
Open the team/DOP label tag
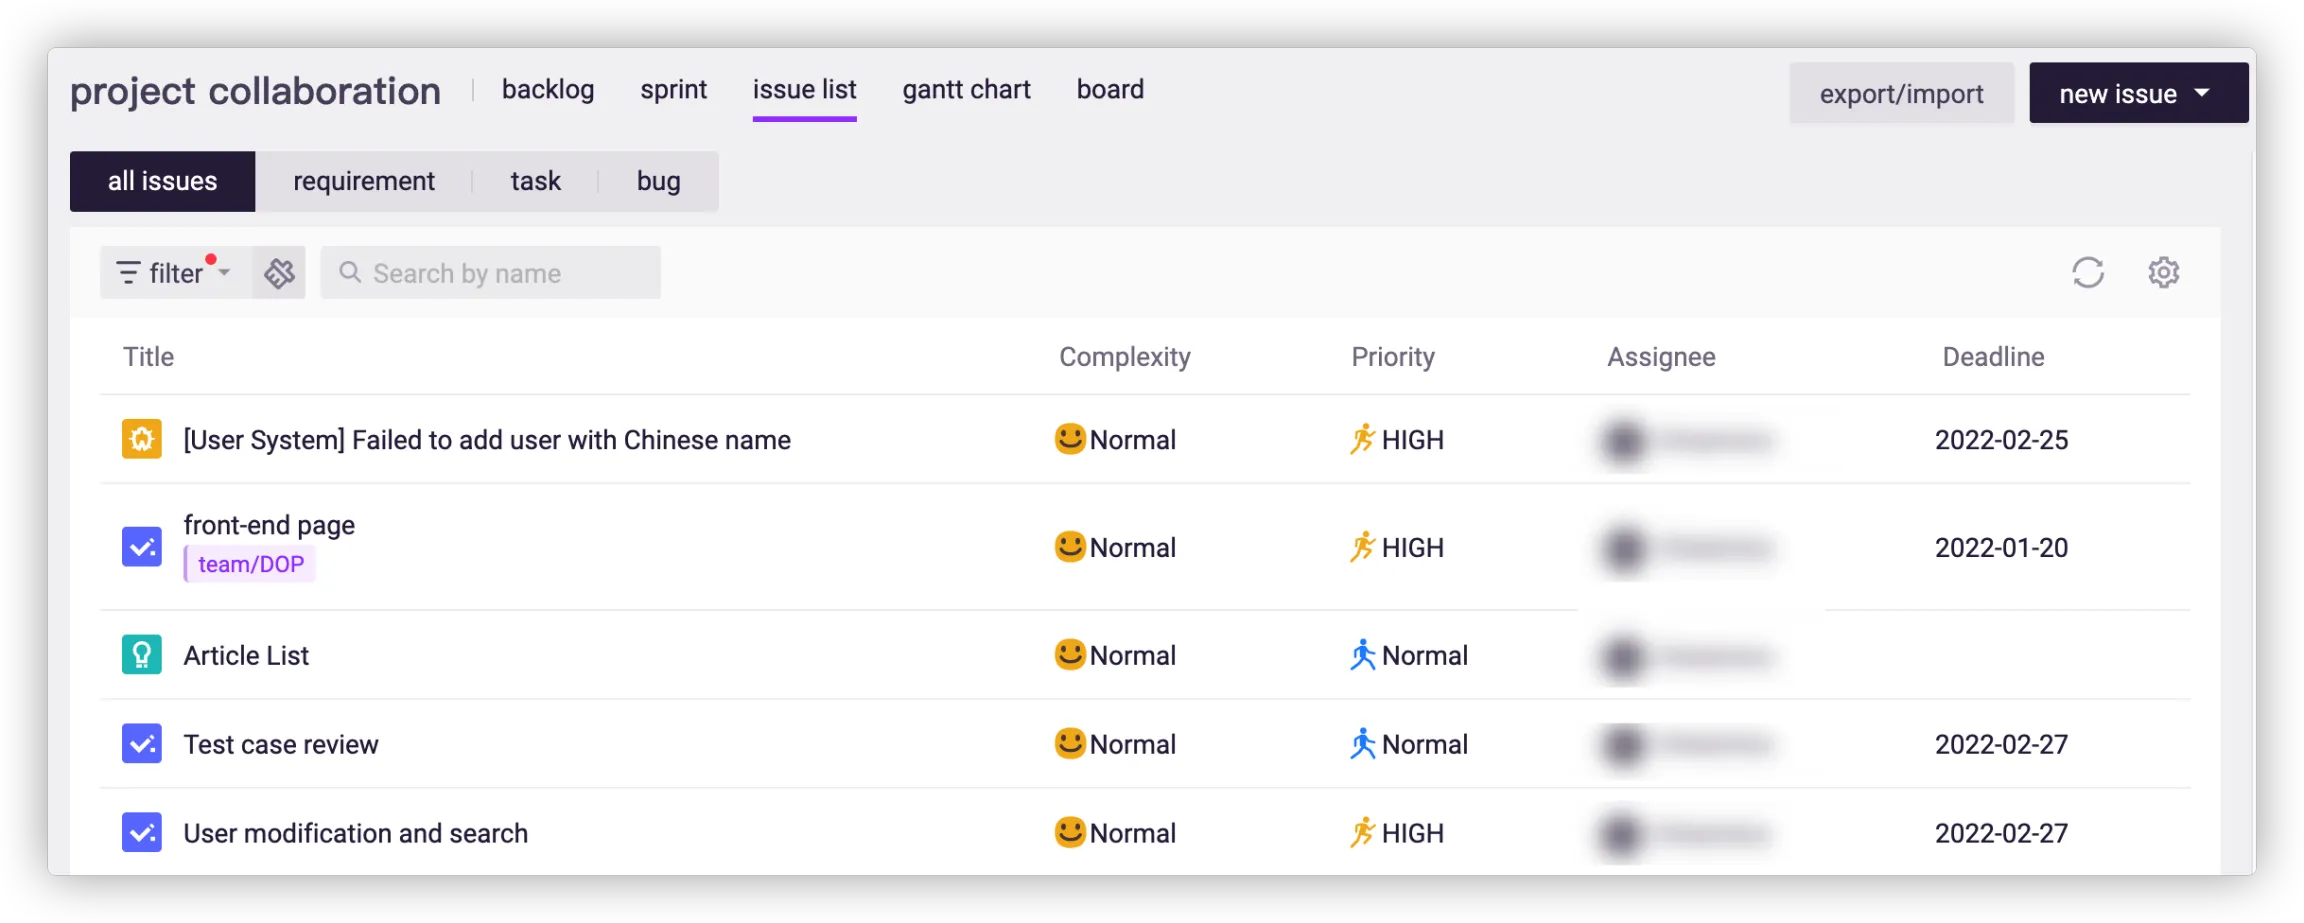click(x=250, y=564)
